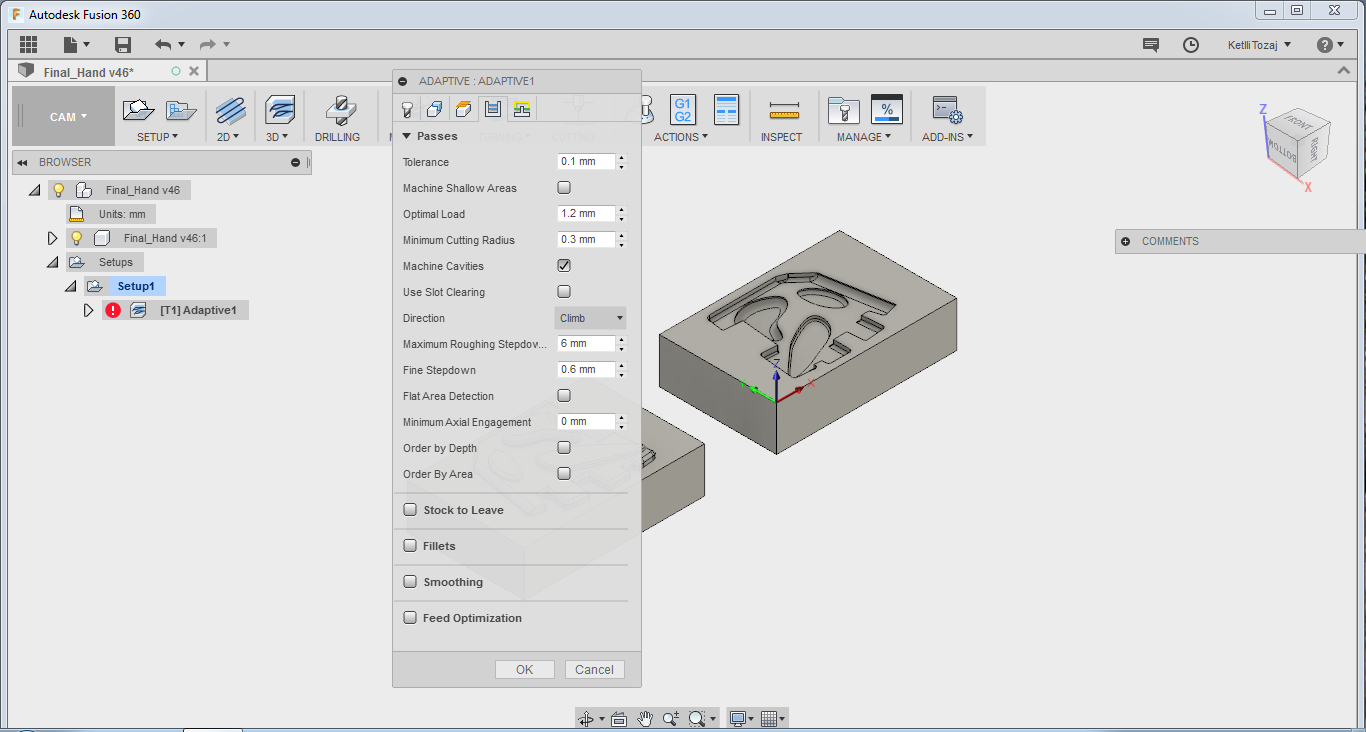Screen dimensions: 1366x732
Task: Open the ACTIONS menu
Action: click(x=681, y=137)
